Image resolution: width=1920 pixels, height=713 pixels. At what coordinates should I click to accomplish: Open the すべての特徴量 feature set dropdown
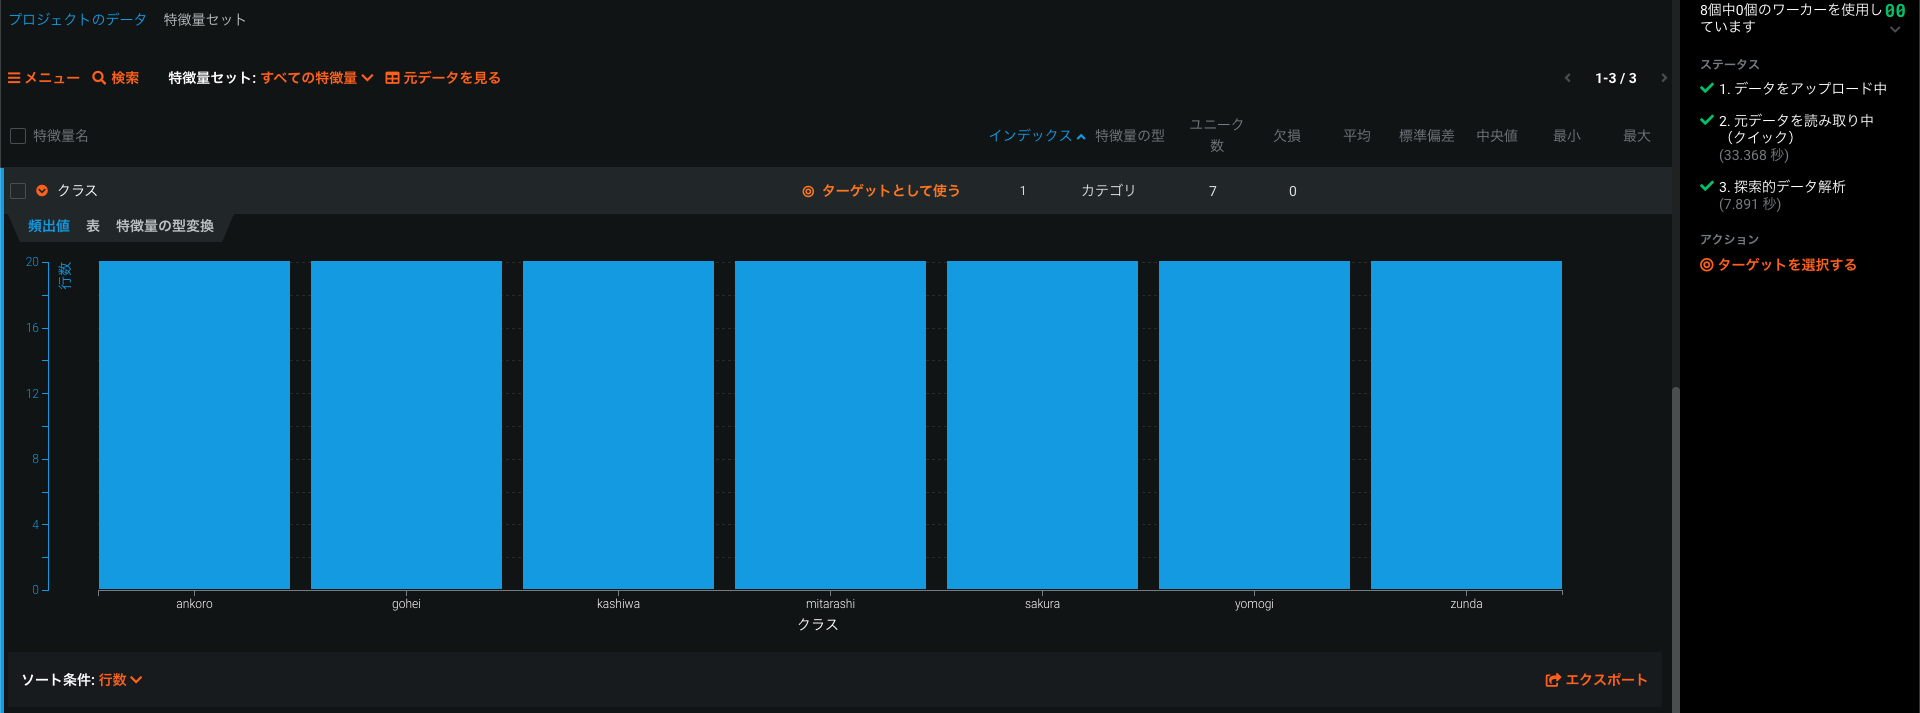pos(317,78)
